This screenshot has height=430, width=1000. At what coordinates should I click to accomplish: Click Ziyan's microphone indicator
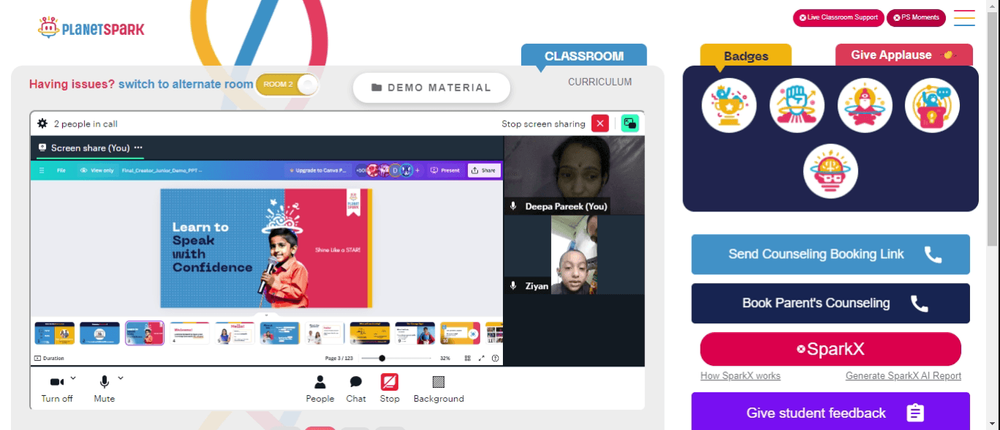point(513,286)
